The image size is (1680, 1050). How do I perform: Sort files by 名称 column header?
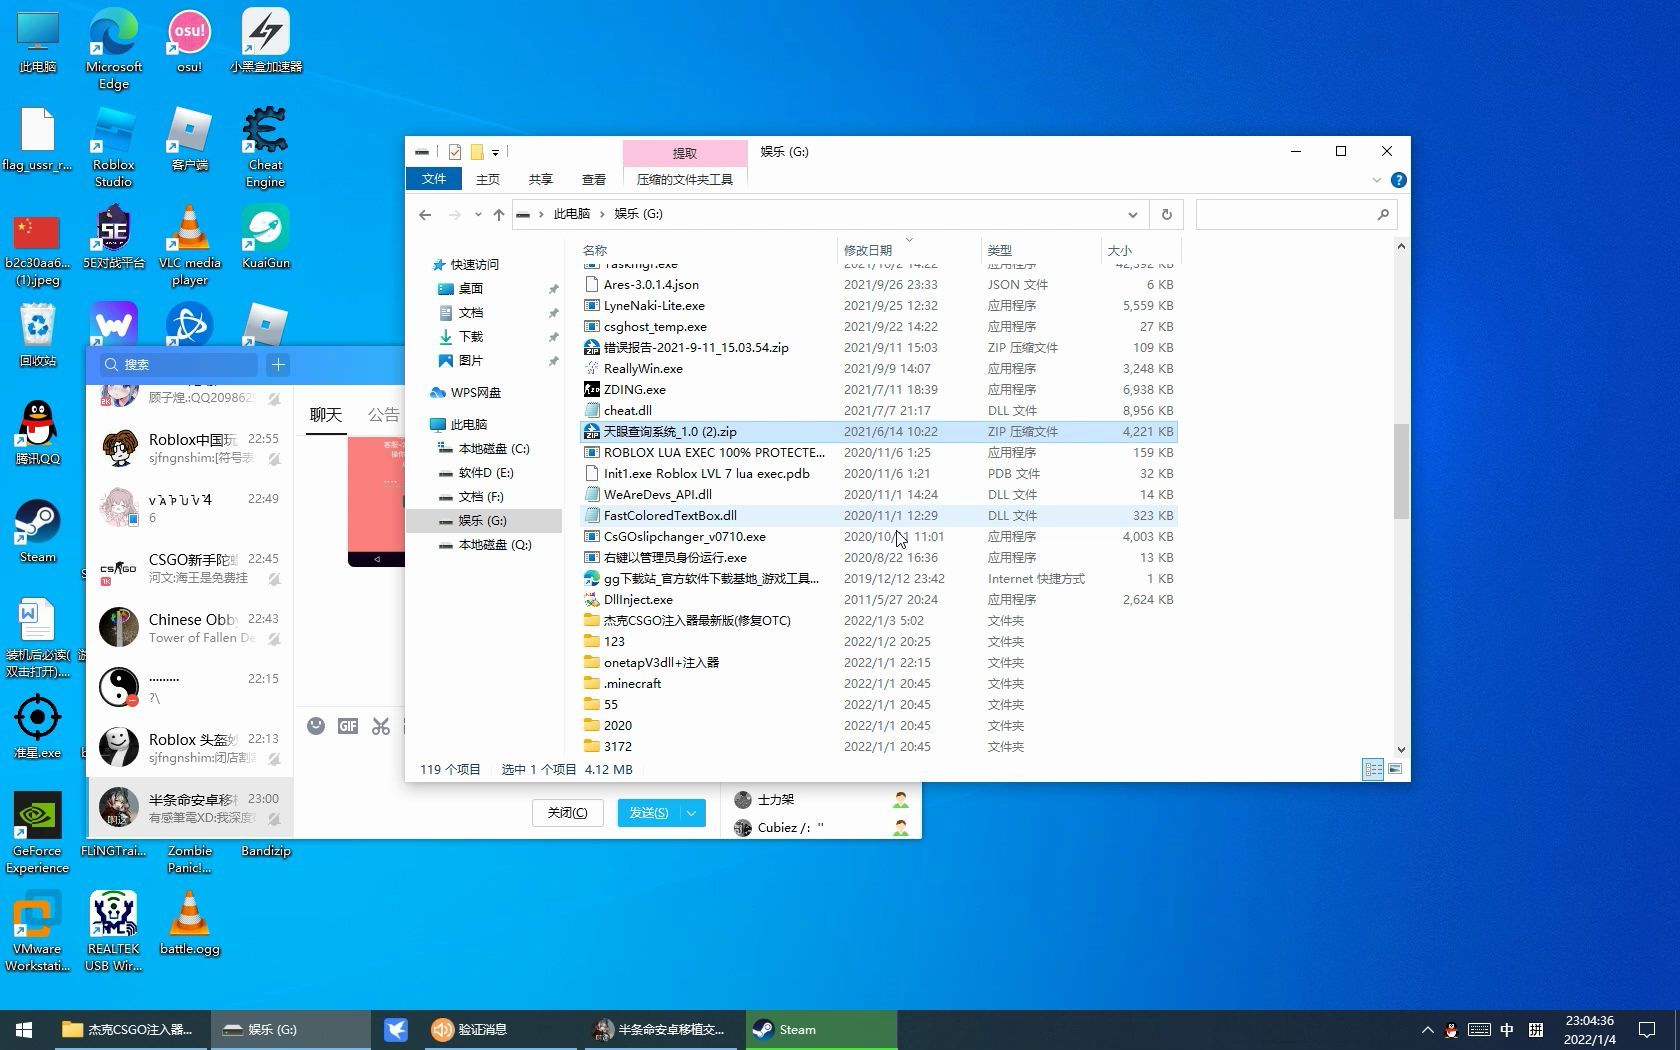click(x=707, y=250)
